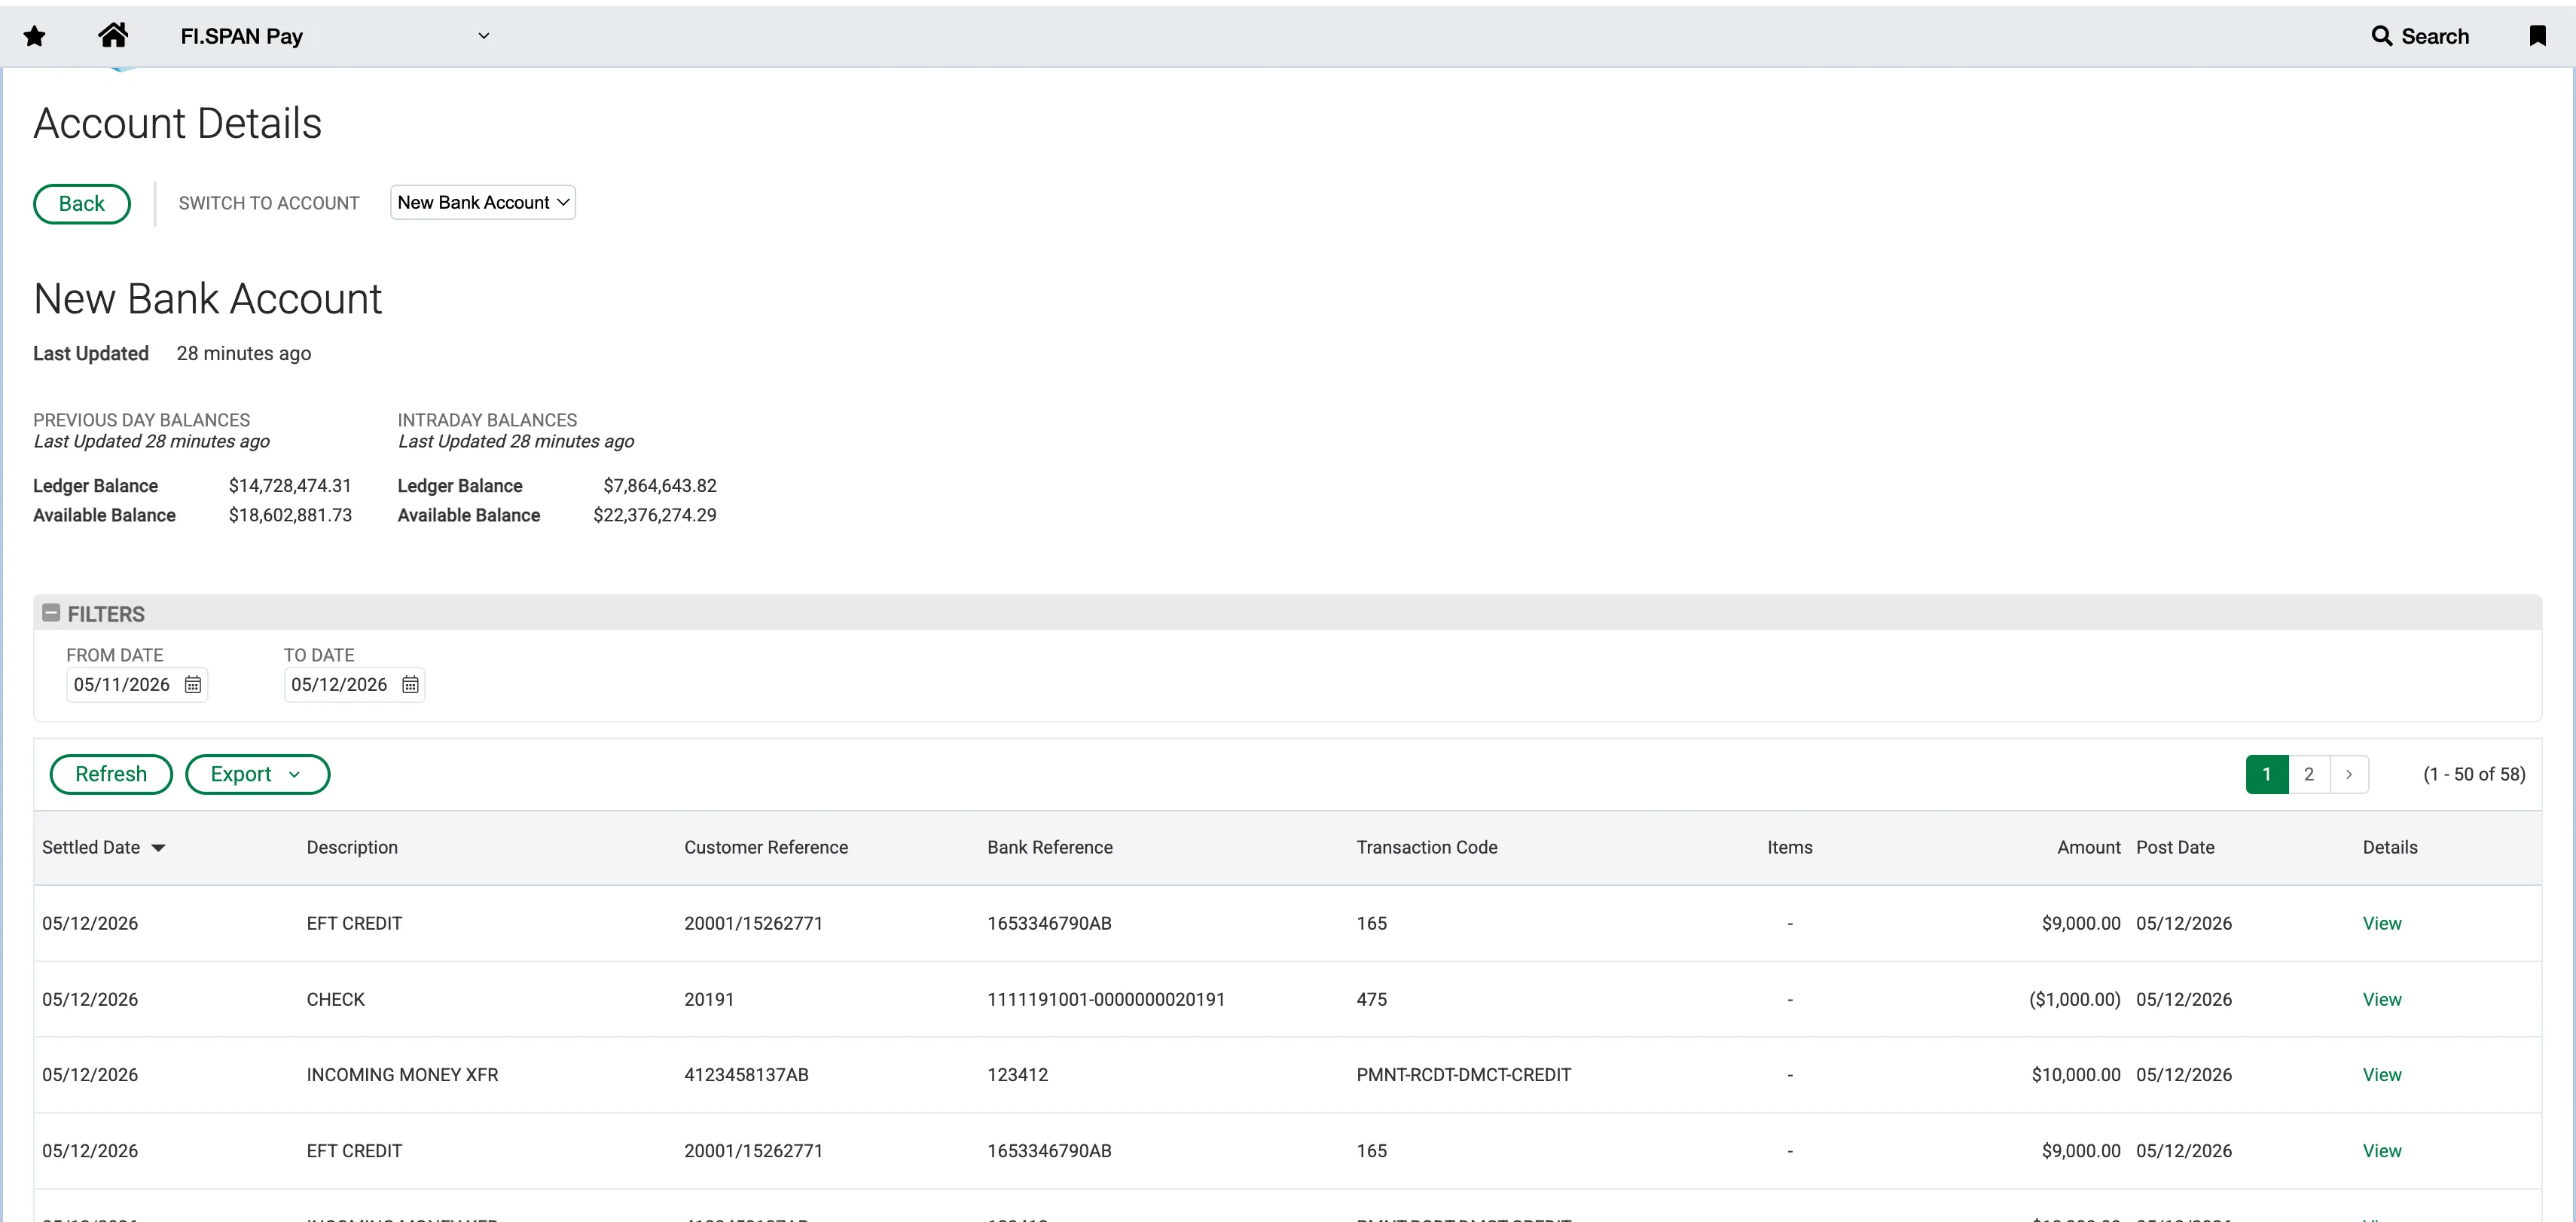
Task: Click customer reference 20191
Action: (x=709, y=1000)
